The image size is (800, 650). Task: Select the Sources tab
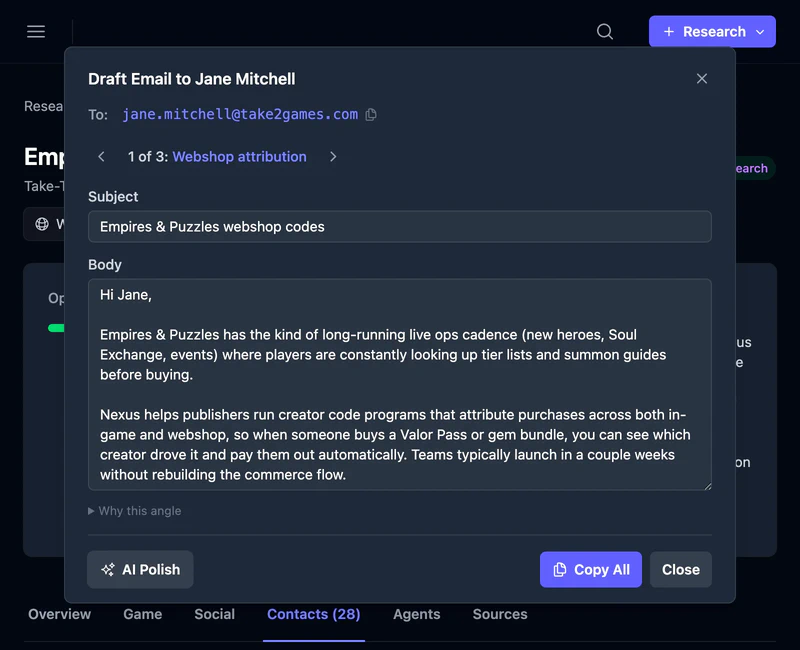tap(500, 614)
